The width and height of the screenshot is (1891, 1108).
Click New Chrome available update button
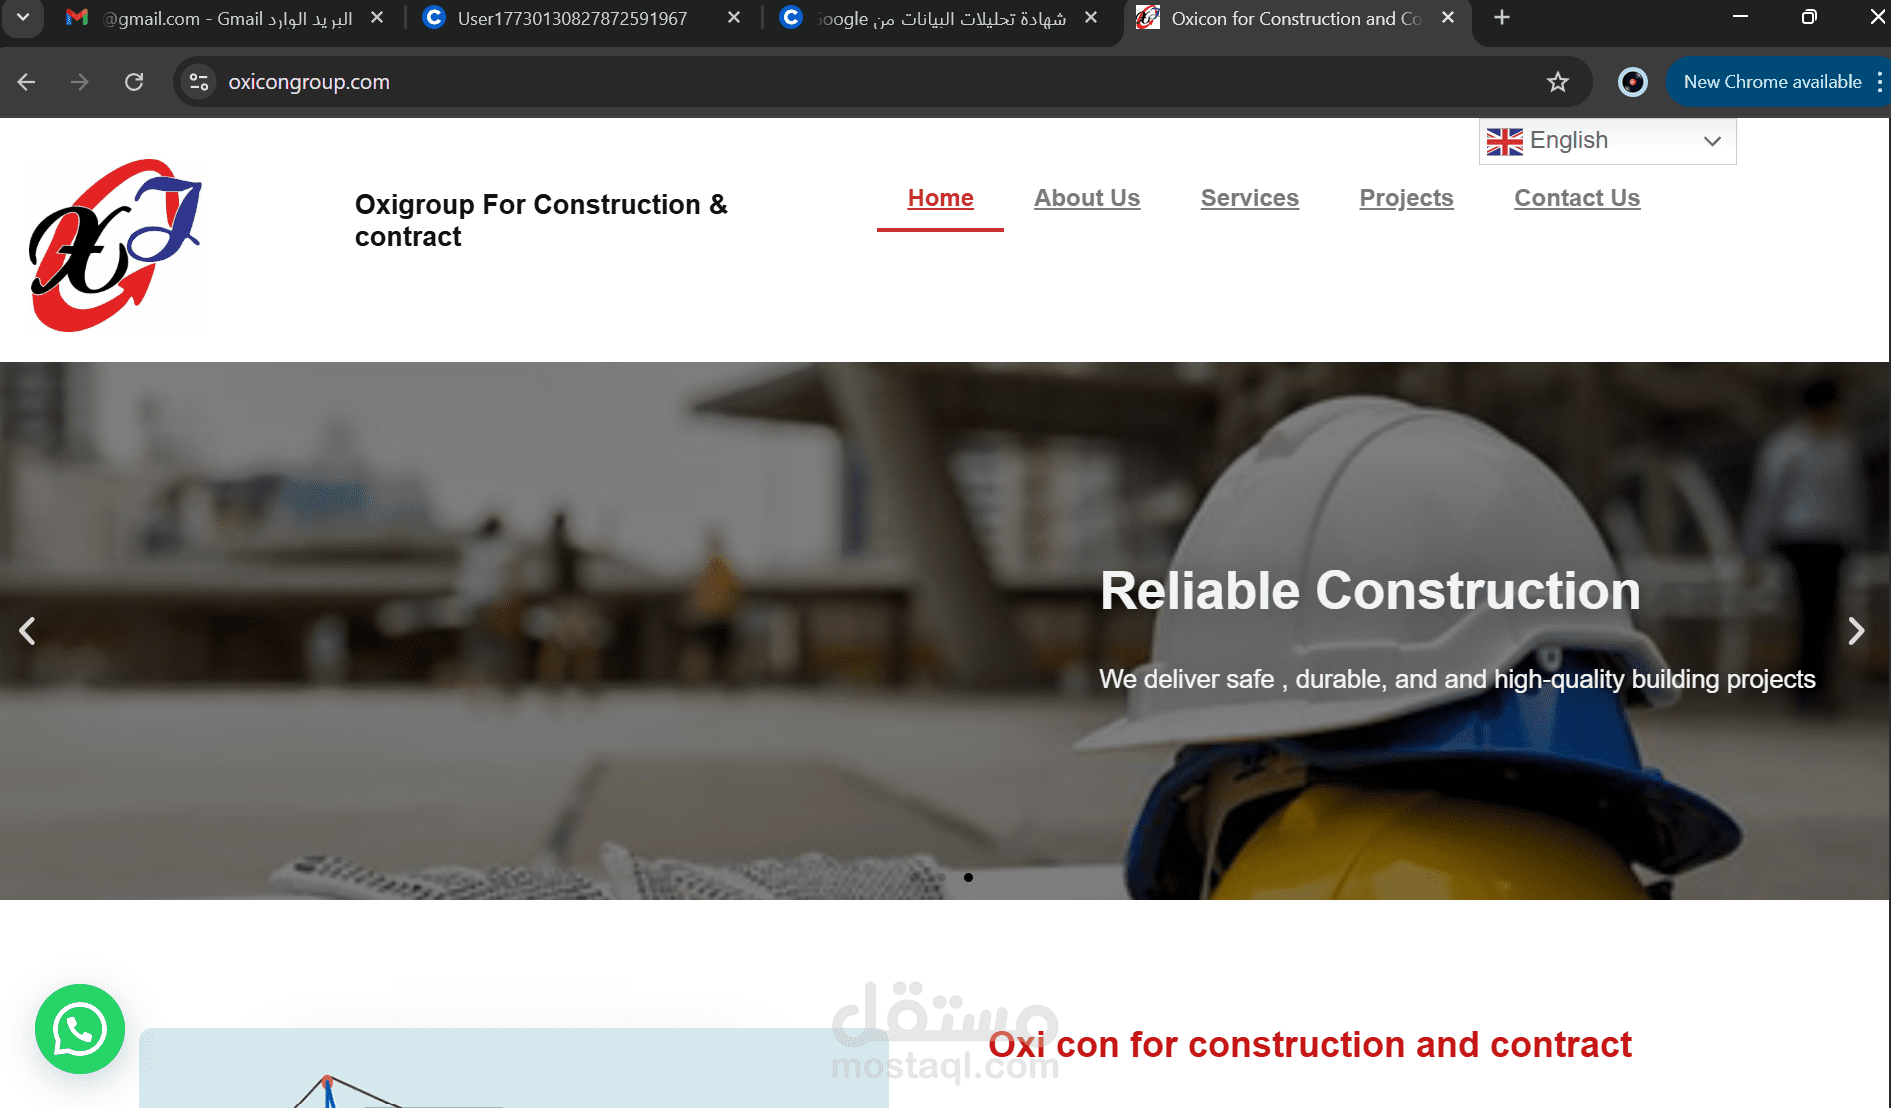coord(1771,82)
